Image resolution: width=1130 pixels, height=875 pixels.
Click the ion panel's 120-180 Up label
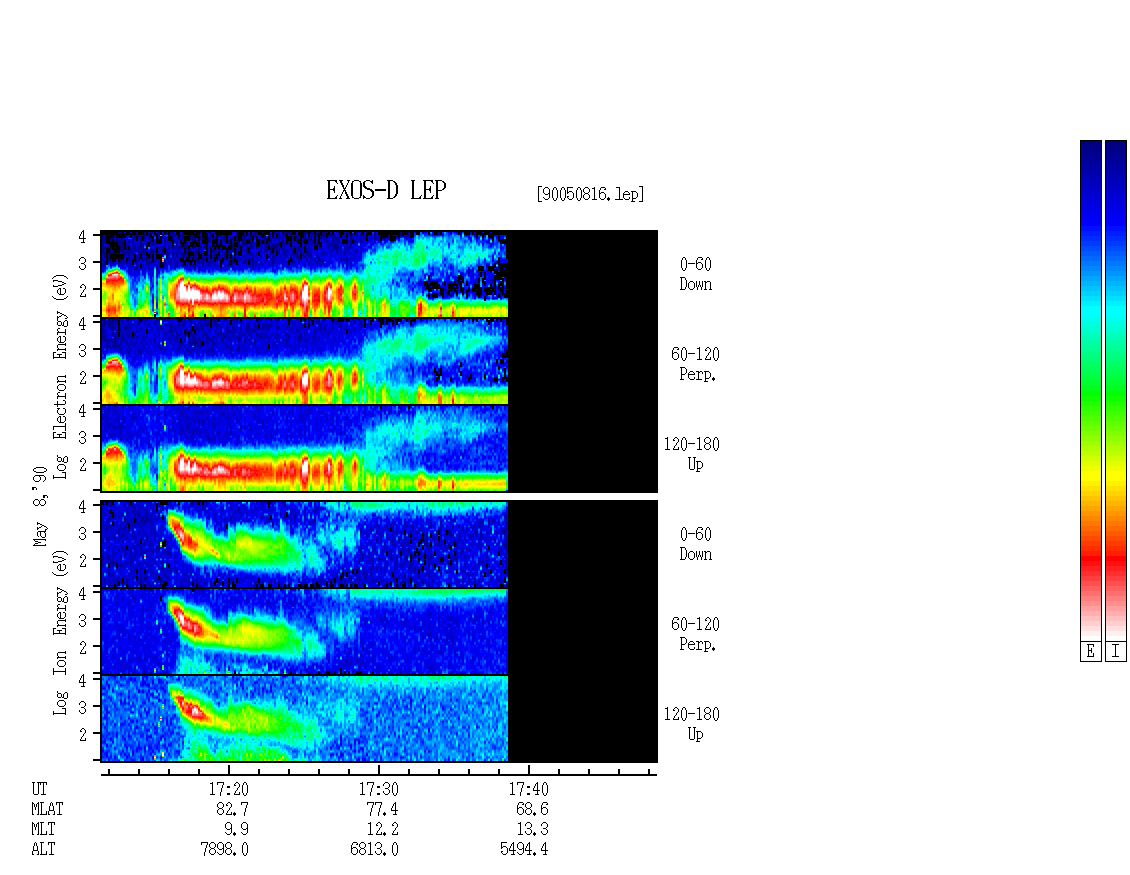692,725
